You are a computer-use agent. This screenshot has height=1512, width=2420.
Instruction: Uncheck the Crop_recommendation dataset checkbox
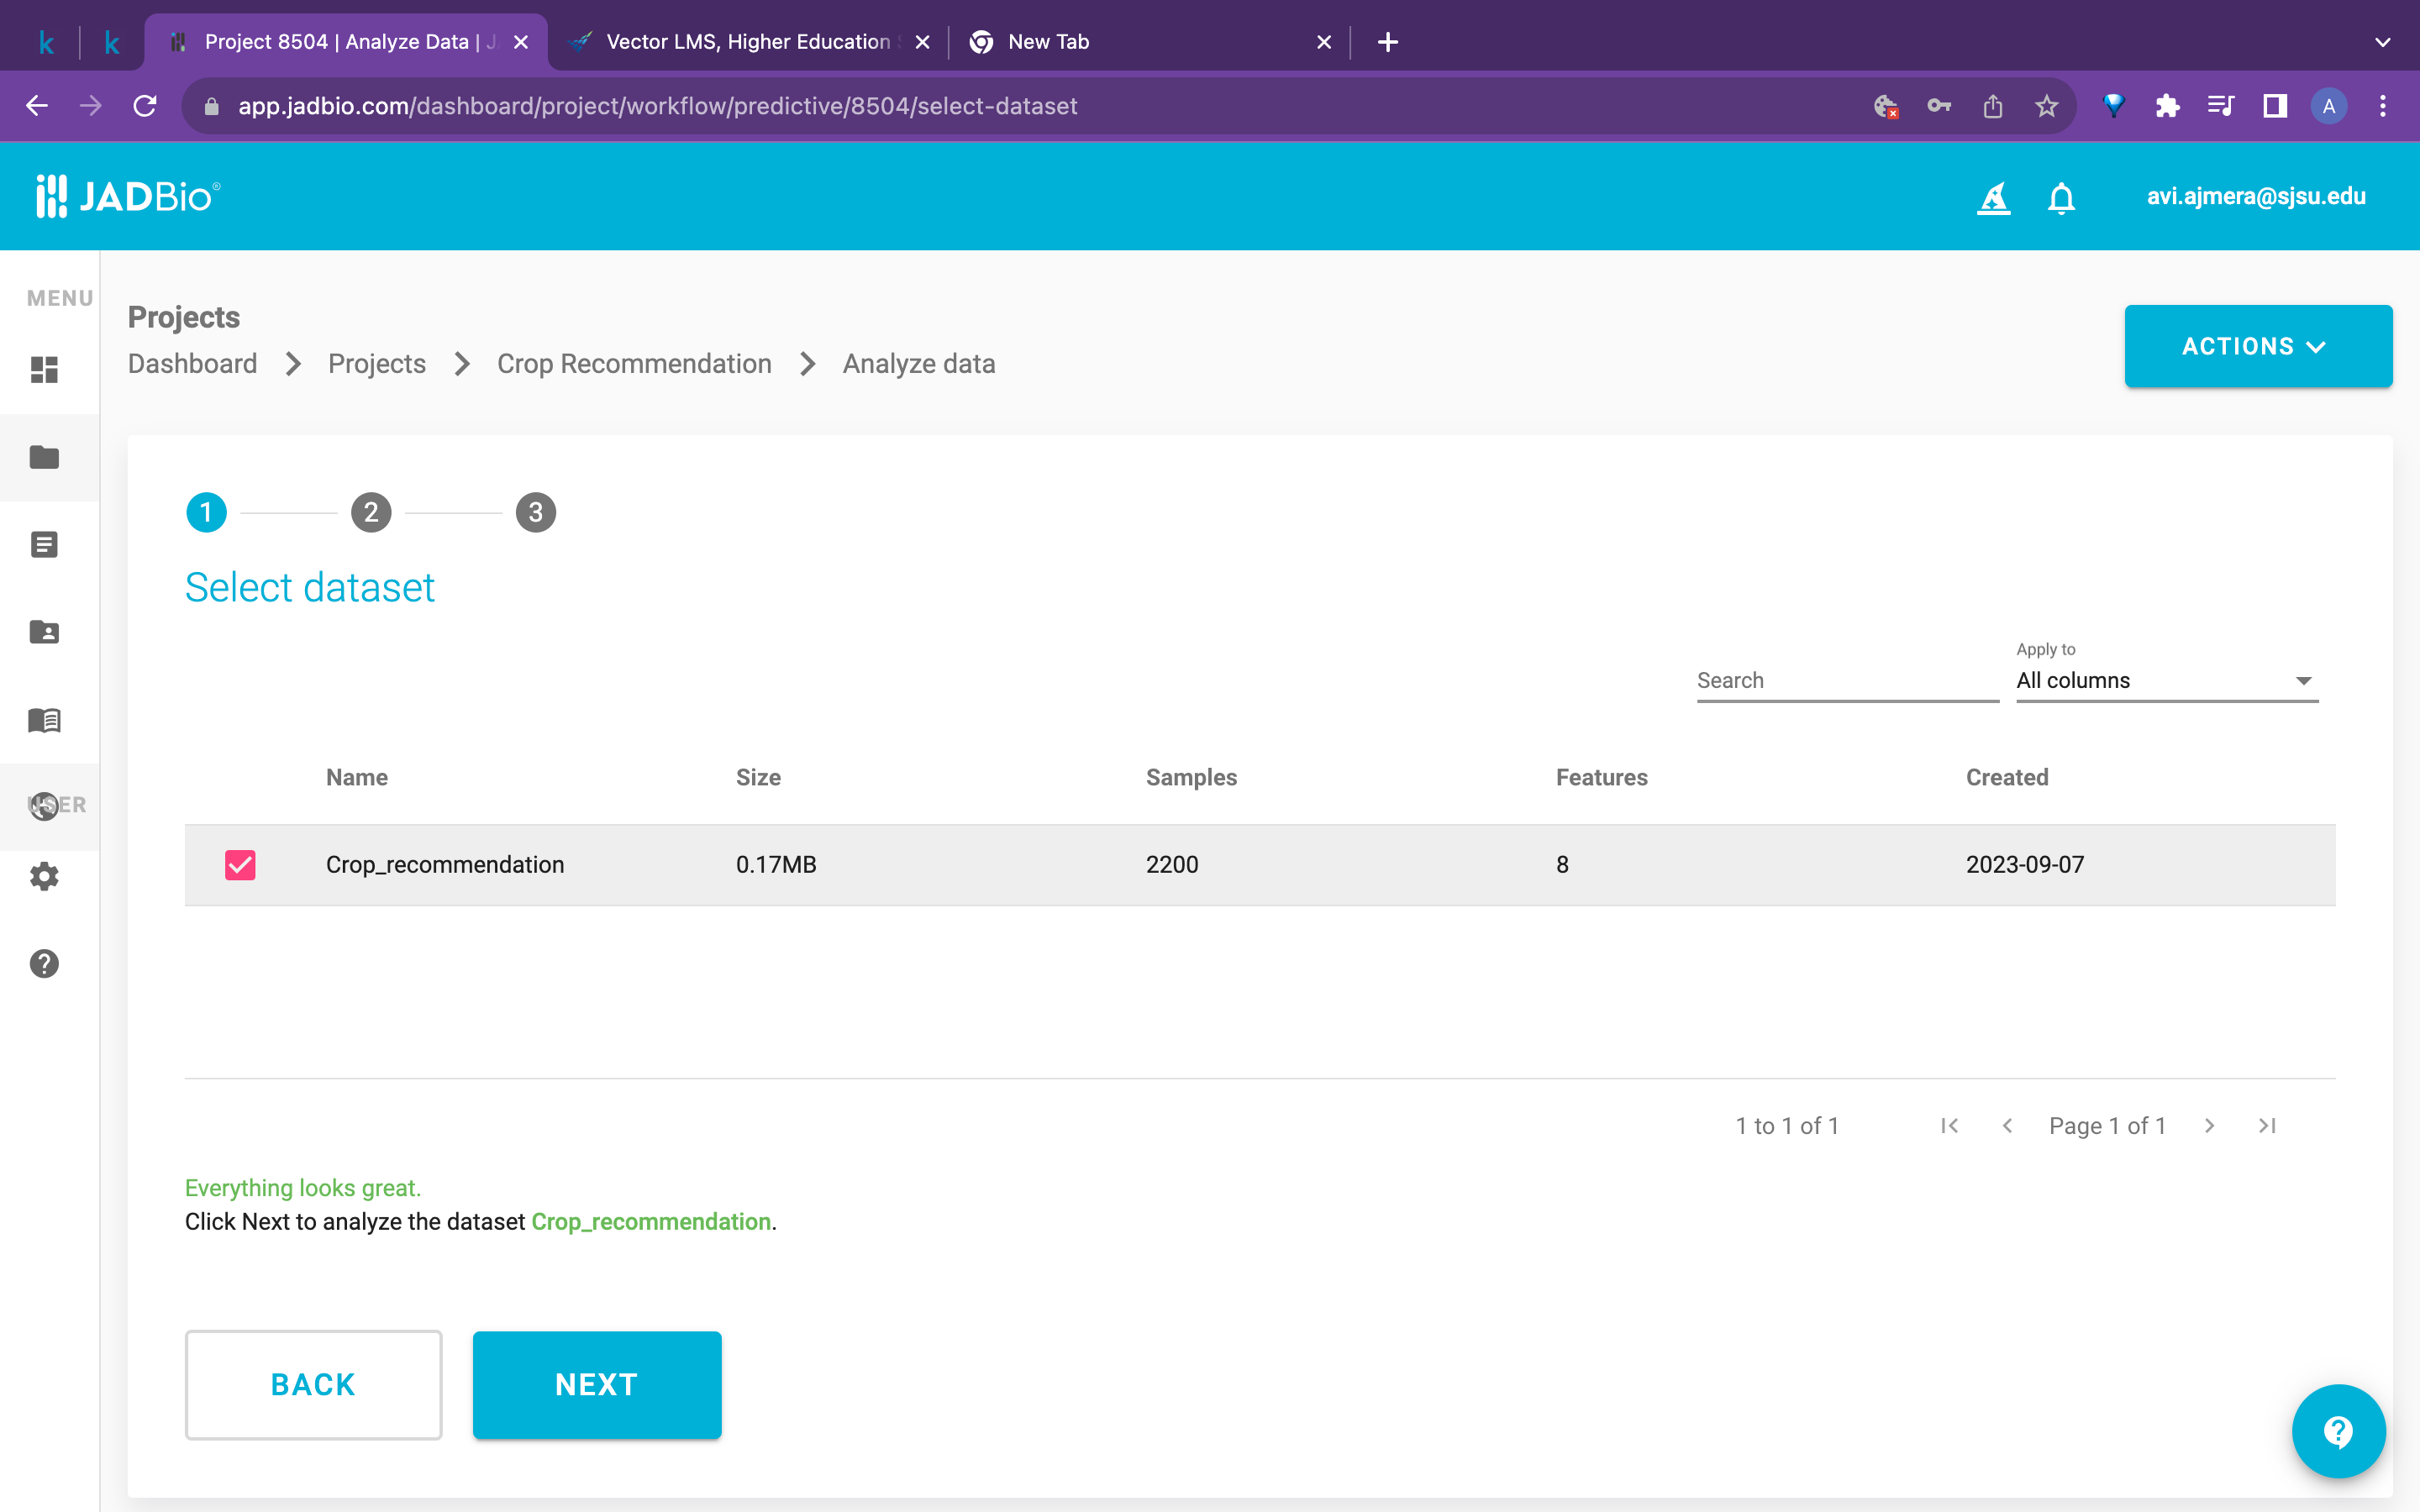[x=240, y=865]
